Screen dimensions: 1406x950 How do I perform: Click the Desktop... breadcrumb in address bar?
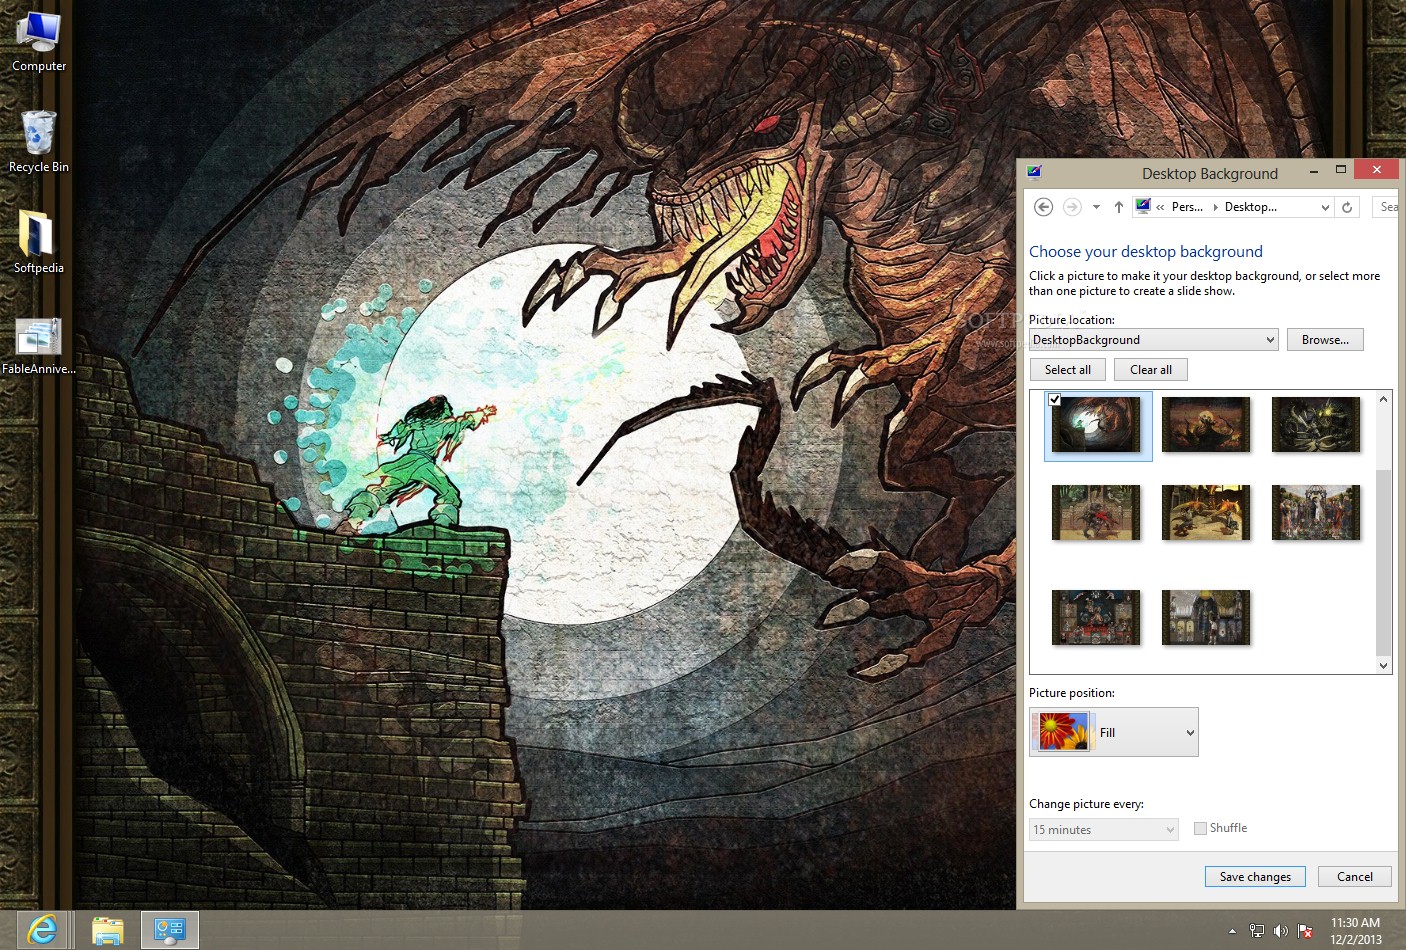point(1250,207)
